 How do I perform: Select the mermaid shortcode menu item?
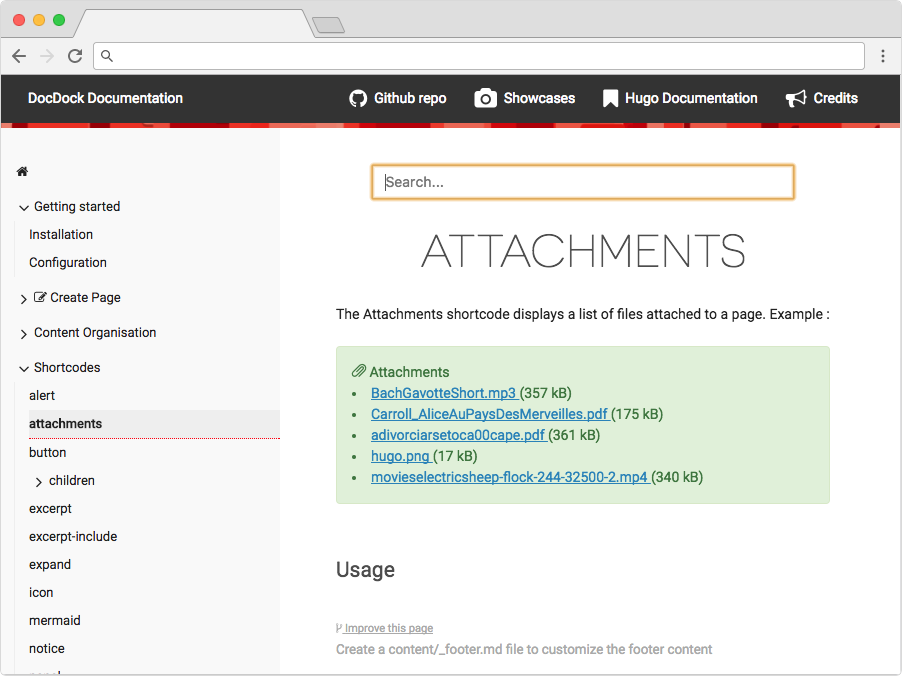(55, 621)
